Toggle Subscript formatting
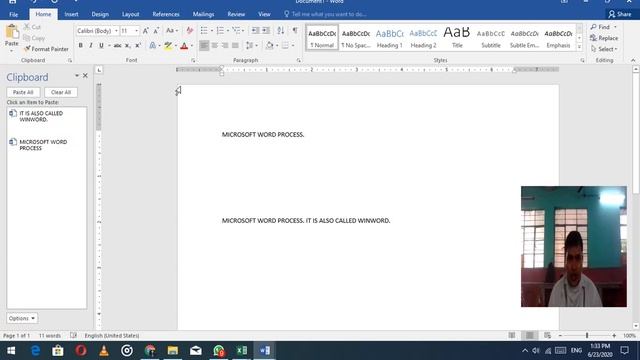 click(128, 46)
